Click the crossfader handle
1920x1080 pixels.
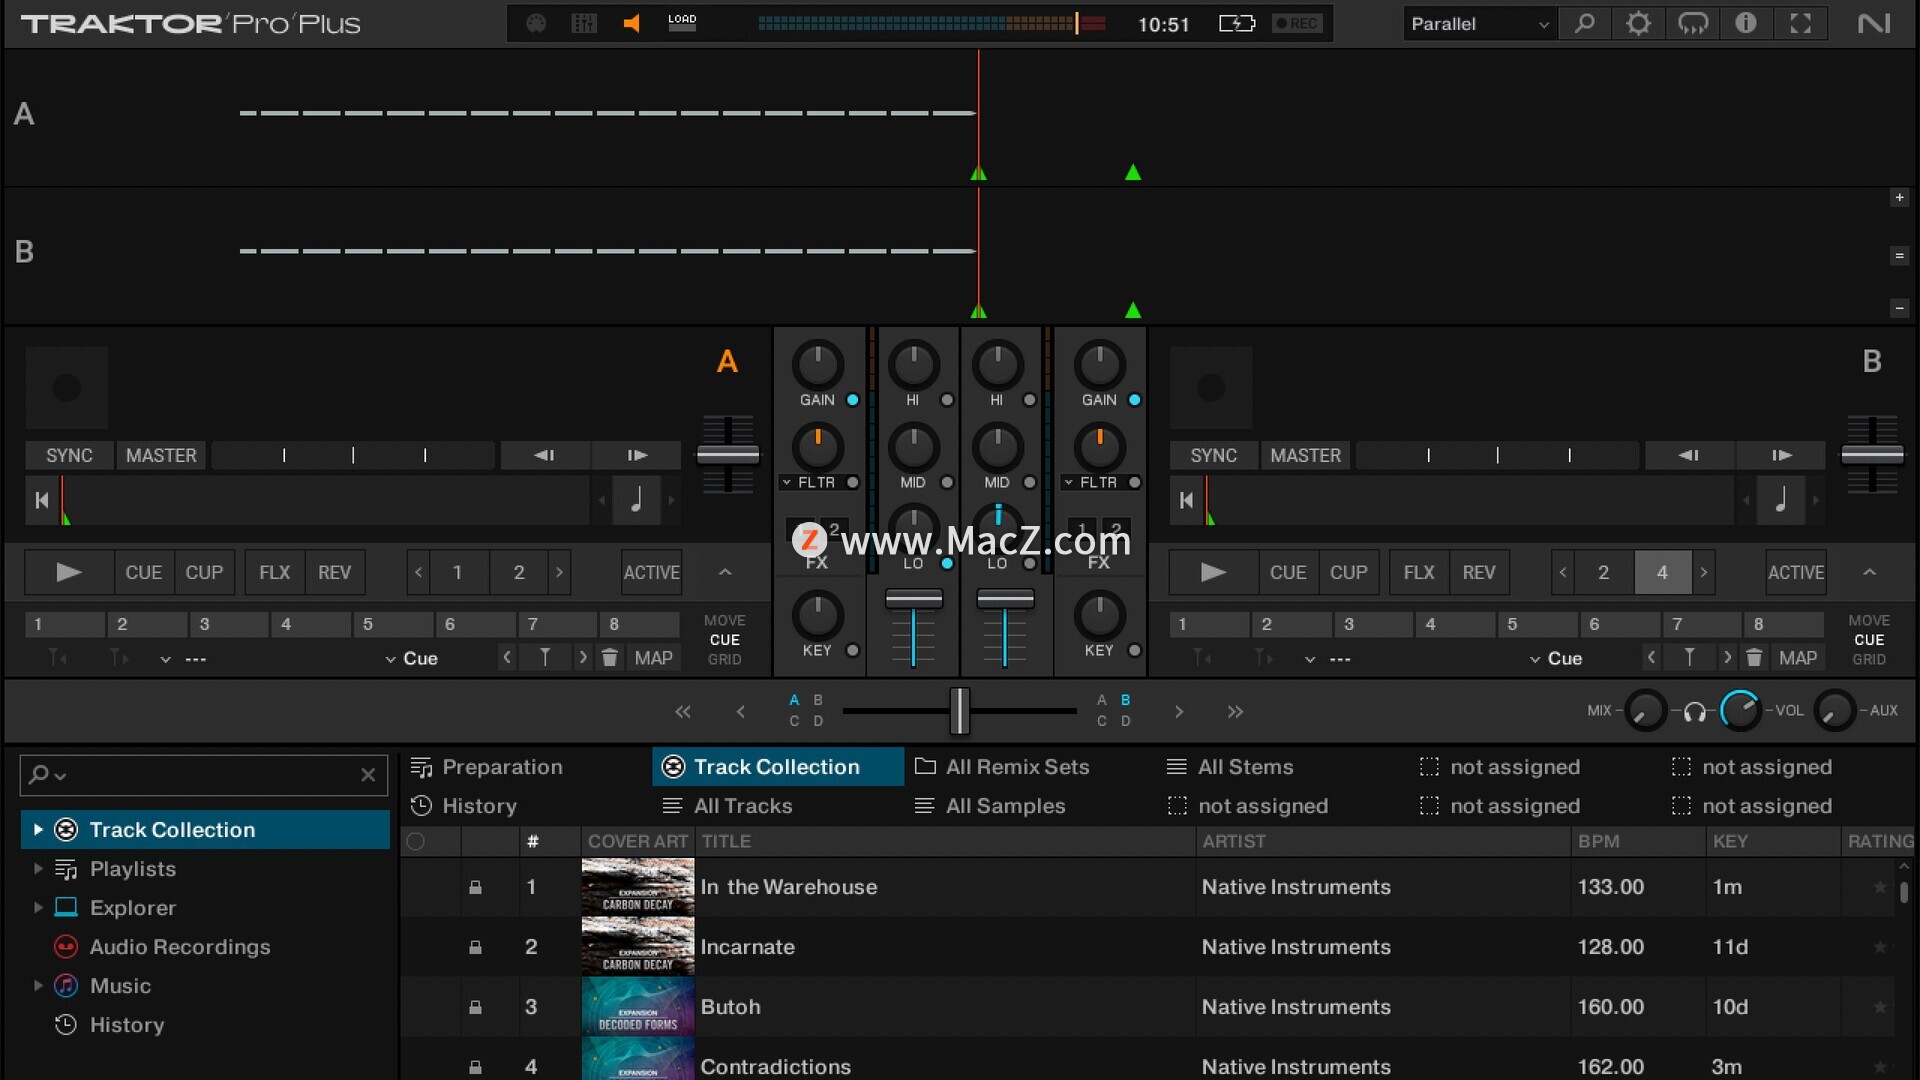tap(959, 711)
